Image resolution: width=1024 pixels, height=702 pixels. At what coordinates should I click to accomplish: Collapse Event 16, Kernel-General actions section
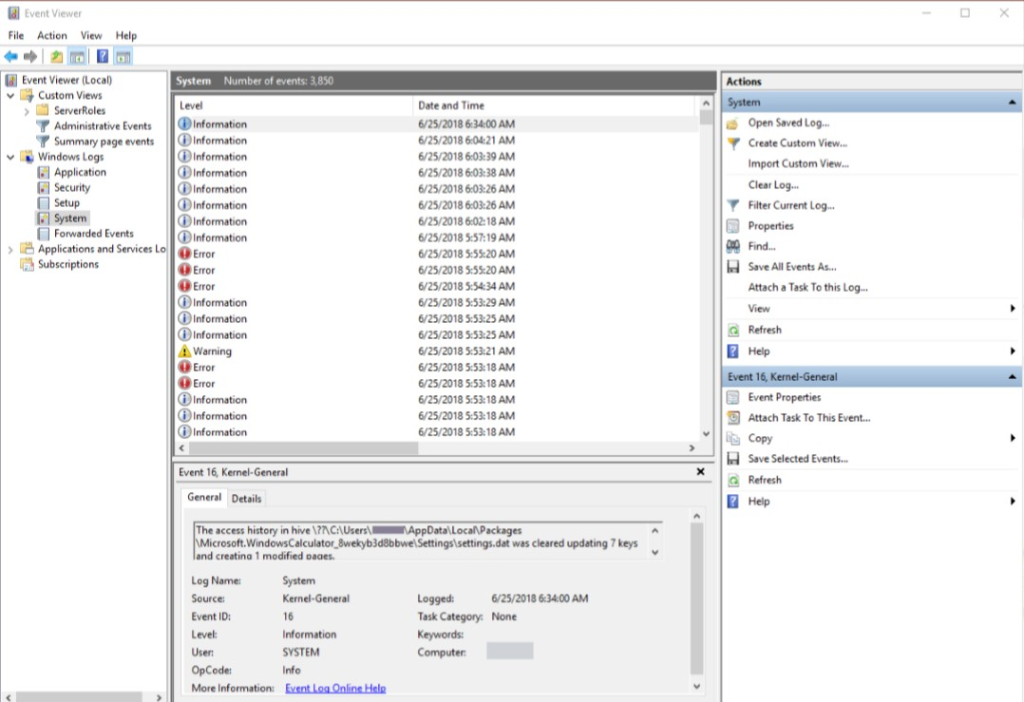pos(1012,377)
